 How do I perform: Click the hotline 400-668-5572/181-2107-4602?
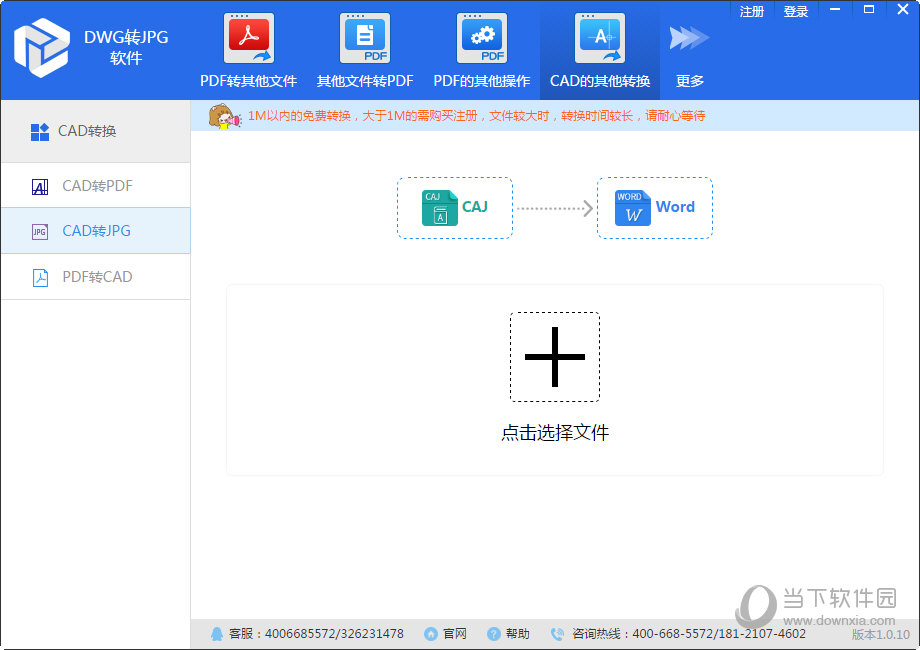tap(719, 634)
